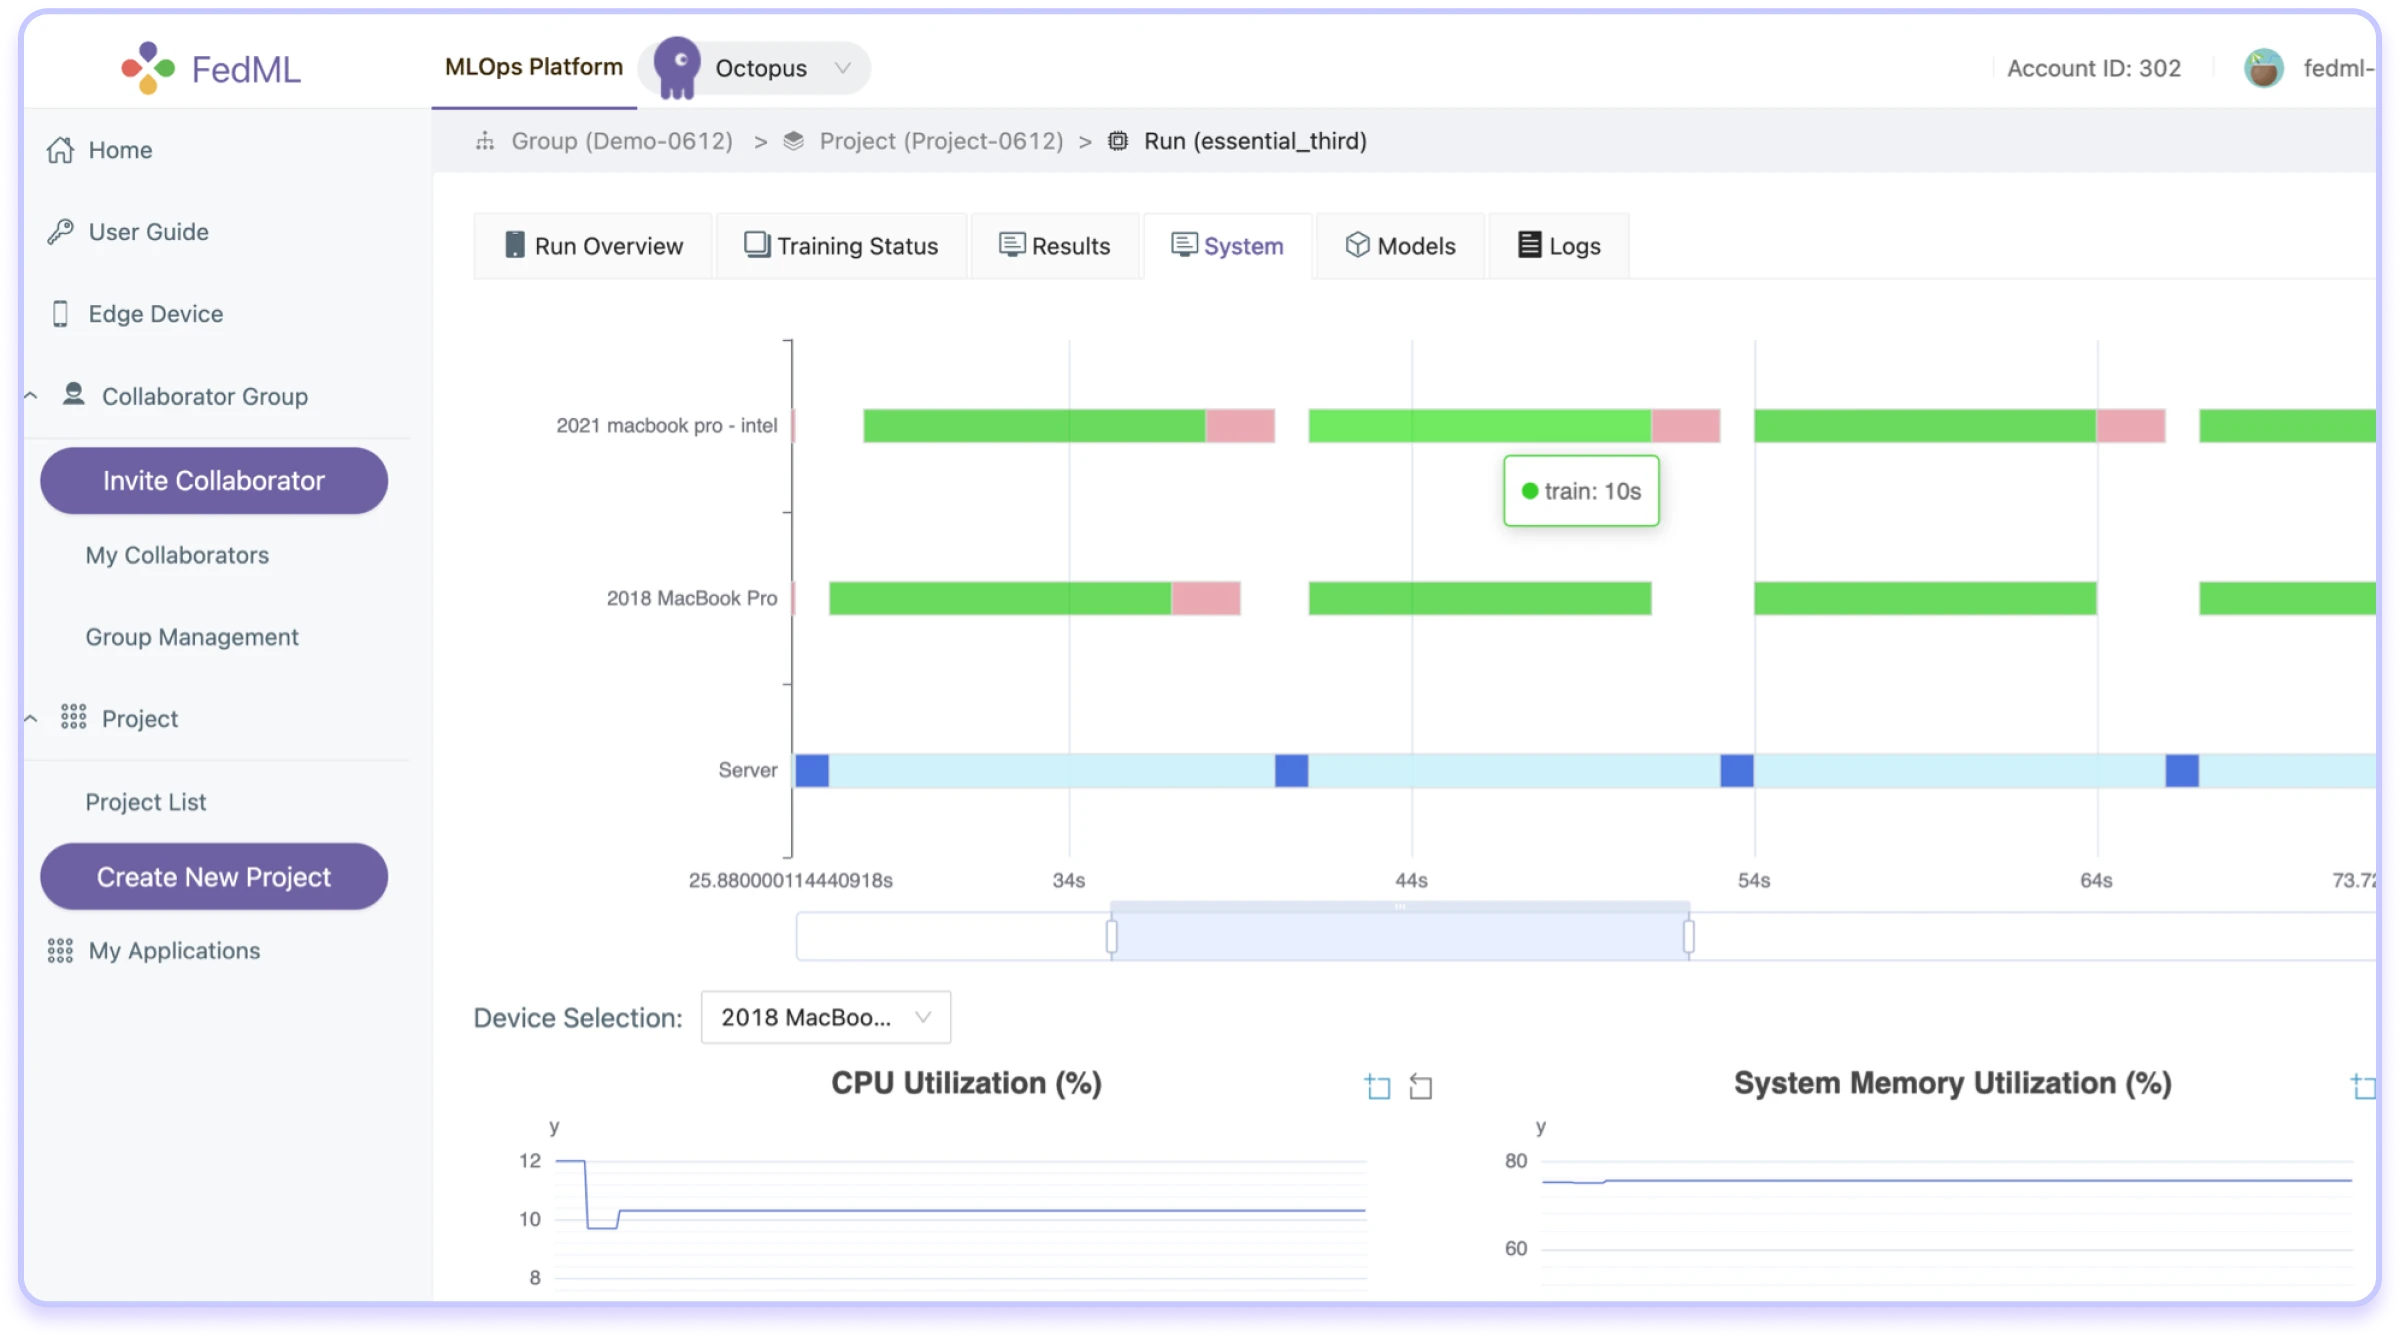Click the FedML logo icon
The image size is (2400, 1336).
point(148,68)
